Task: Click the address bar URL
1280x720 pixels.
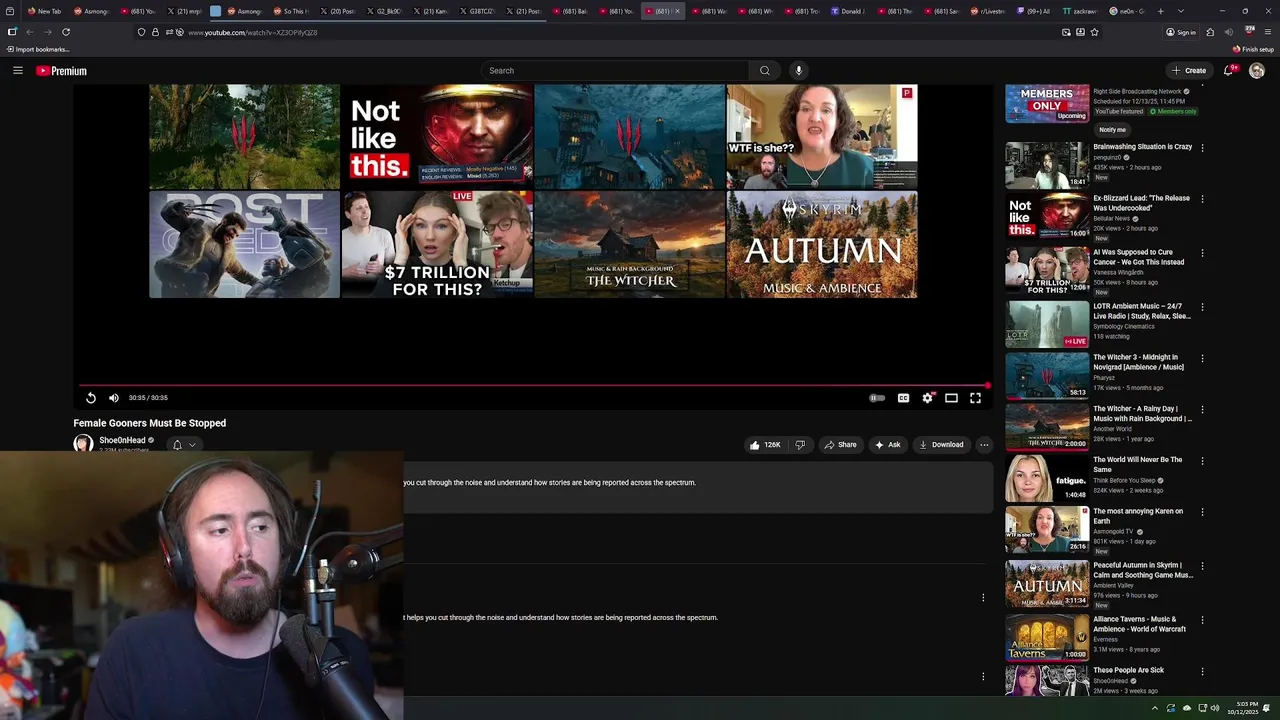Action: pos(253,32)
